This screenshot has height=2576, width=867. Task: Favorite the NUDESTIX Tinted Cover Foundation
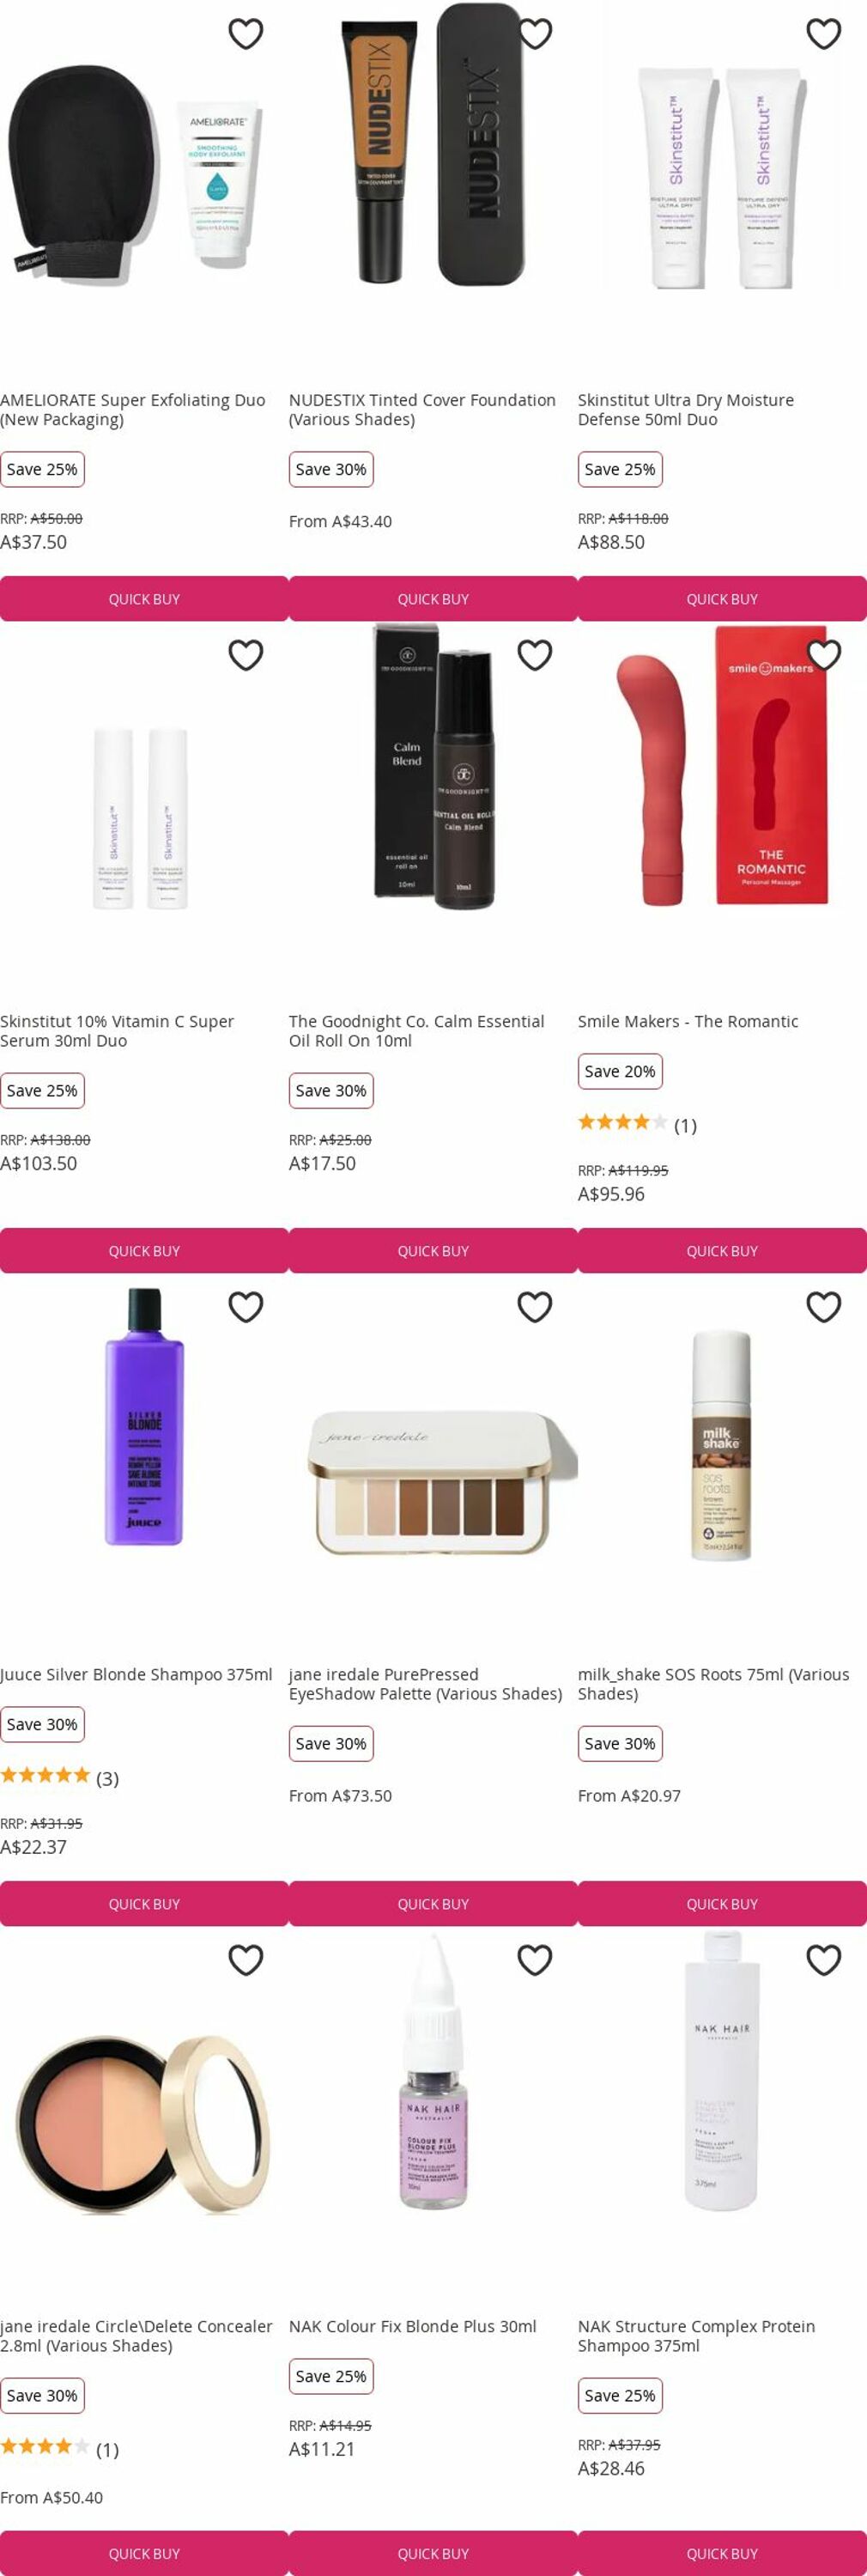[x=535, y=34]
